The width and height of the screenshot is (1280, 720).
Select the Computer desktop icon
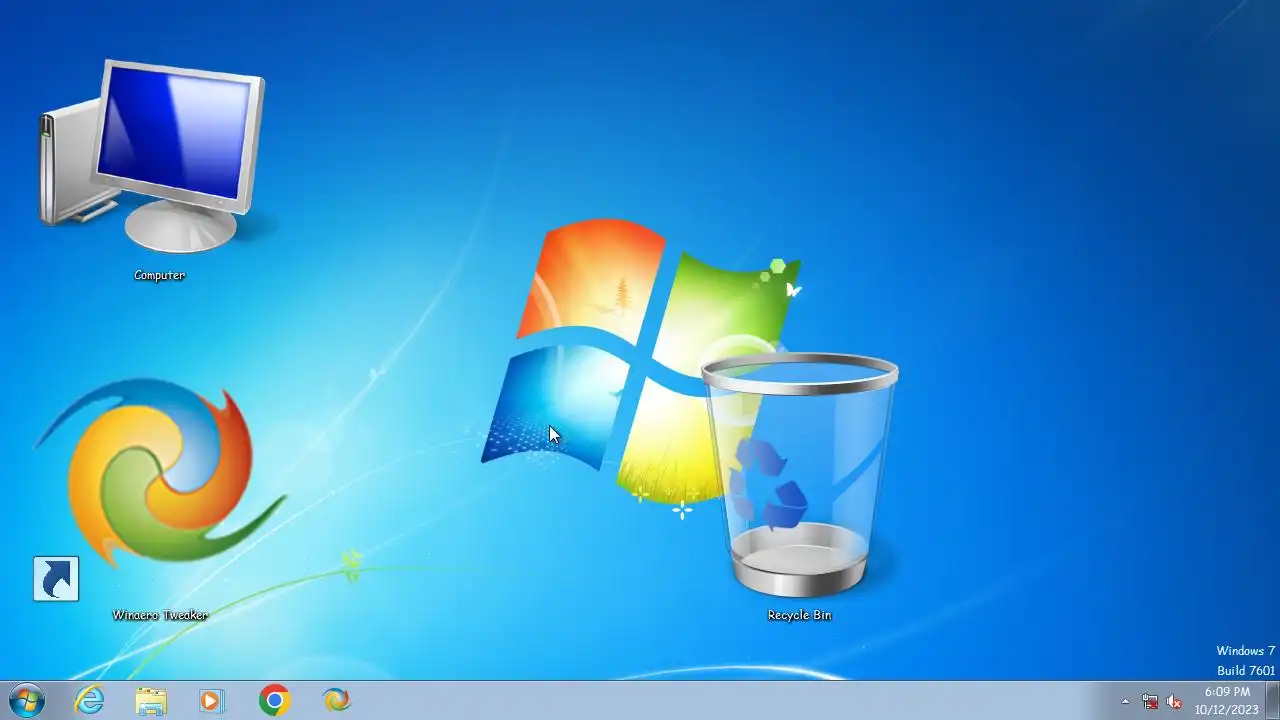(152, 158)
